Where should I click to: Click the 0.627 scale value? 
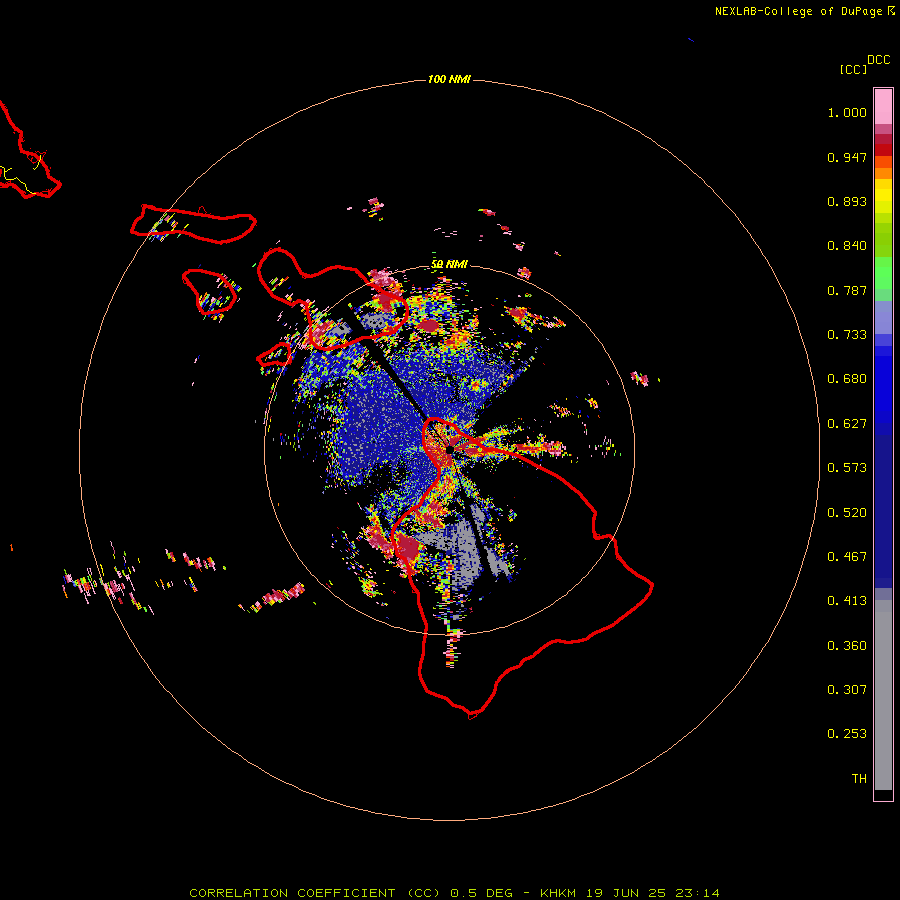847,424
